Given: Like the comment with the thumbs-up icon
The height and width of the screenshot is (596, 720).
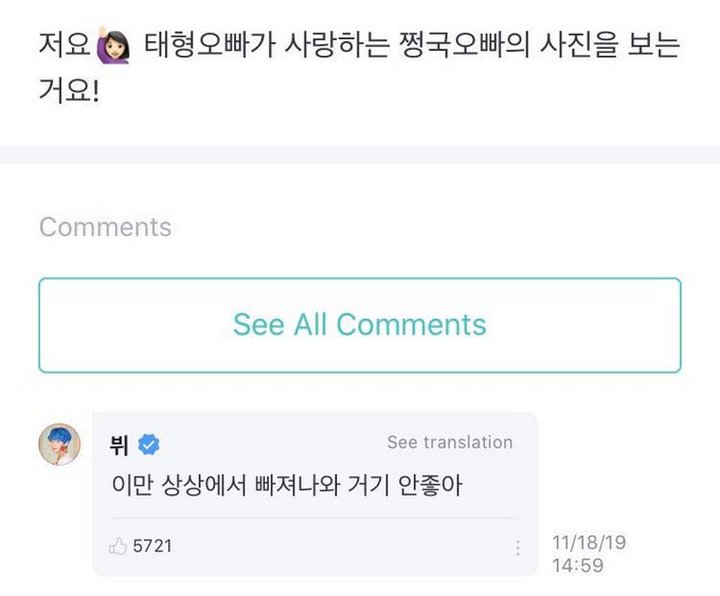Looking at the screenshot, I should 117,547.
